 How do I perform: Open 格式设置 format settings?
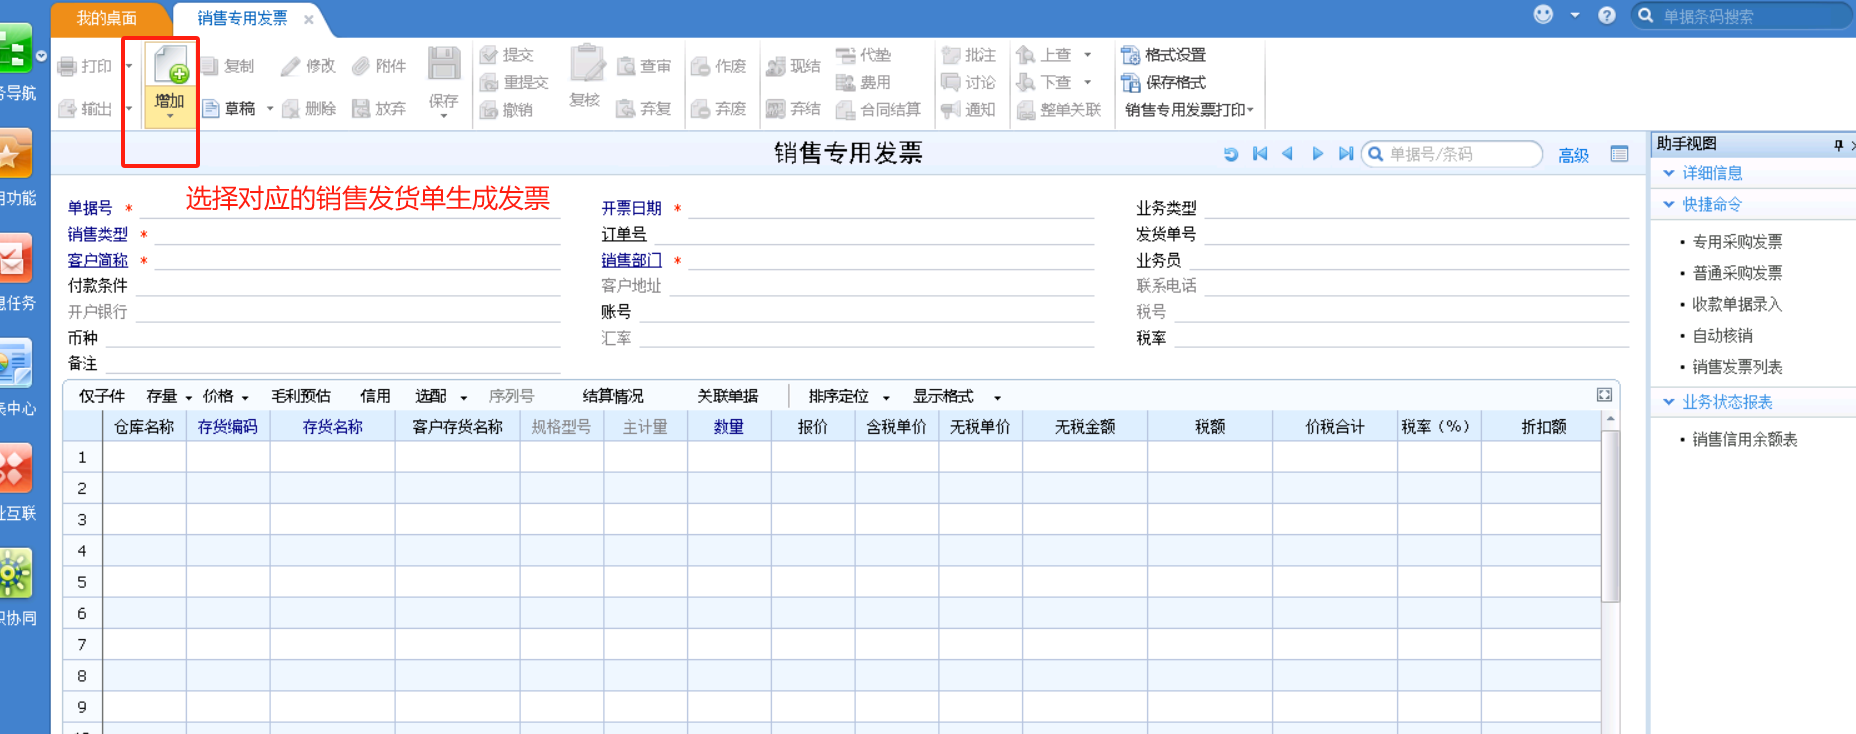[x=1164, y=55]
